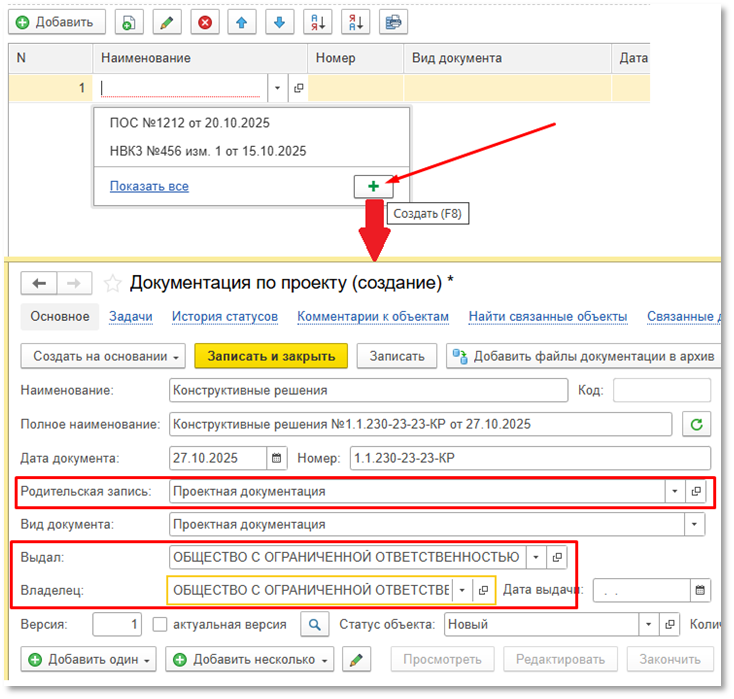Click the green plus Create button in popup
Viewport: 734px width, 699px height.
coord(373,186)
